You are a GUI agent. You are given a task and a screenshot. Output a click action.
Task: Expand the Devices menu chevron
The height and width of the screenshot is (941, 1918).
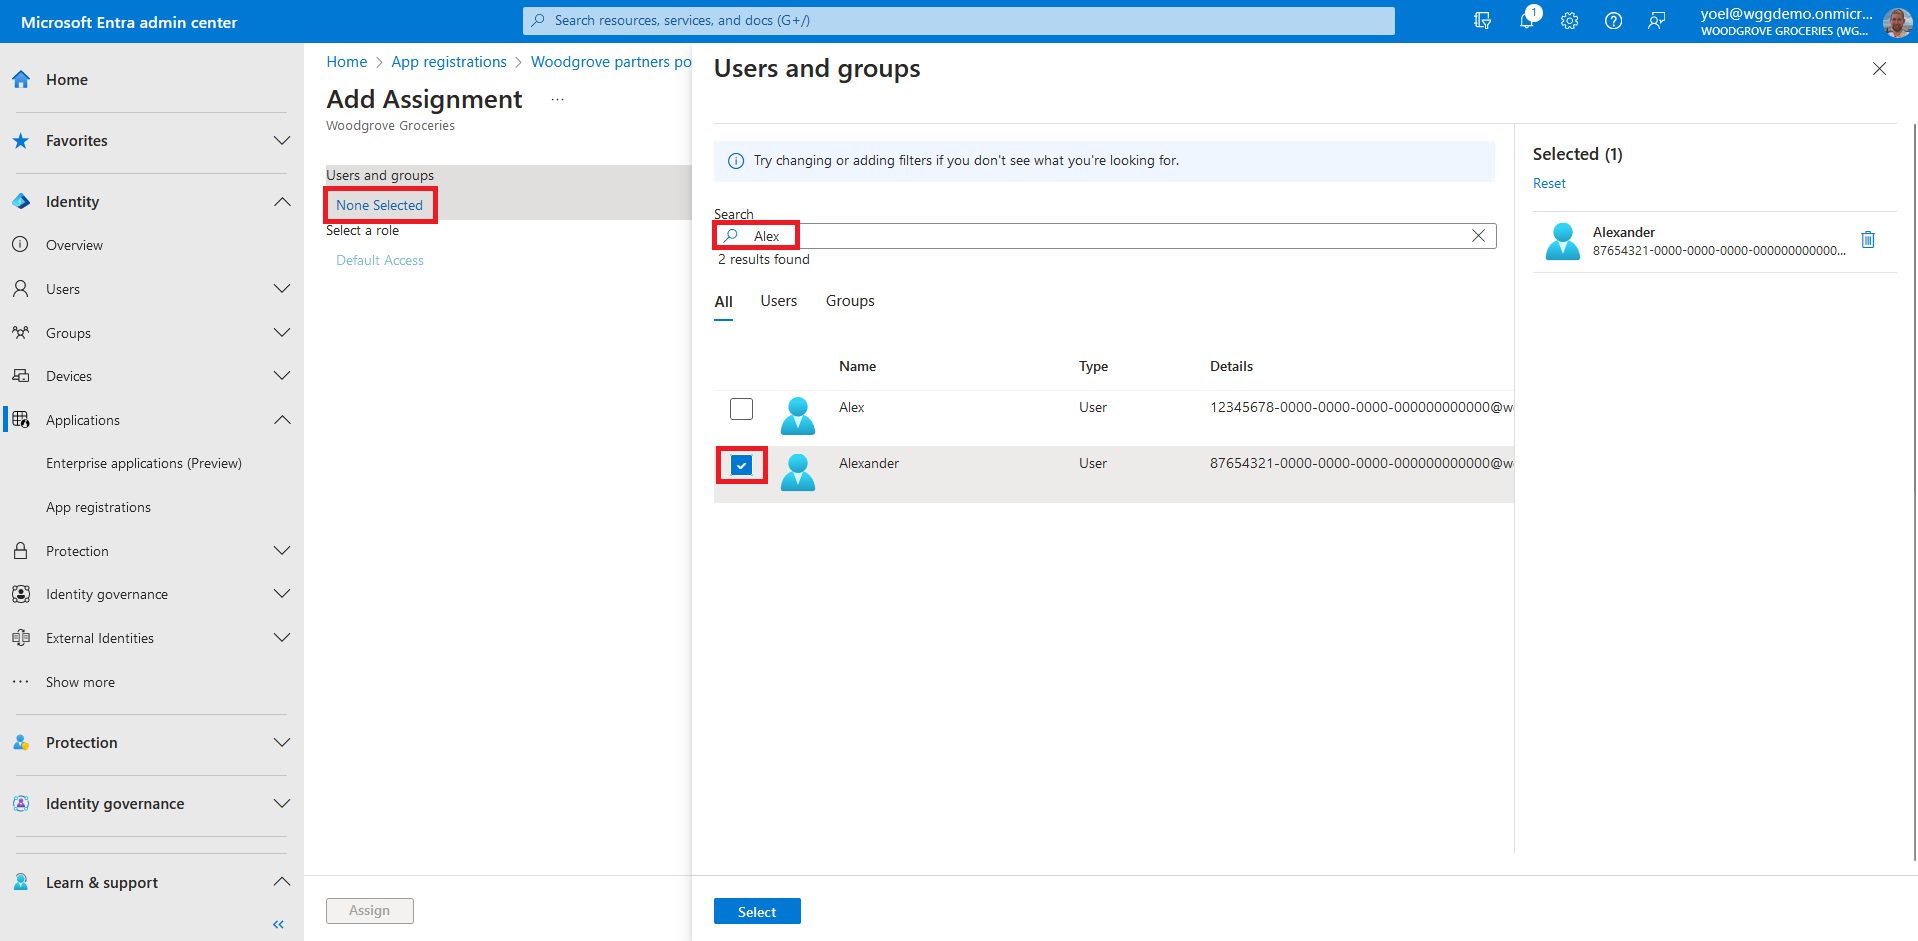(x=282, y=376)
